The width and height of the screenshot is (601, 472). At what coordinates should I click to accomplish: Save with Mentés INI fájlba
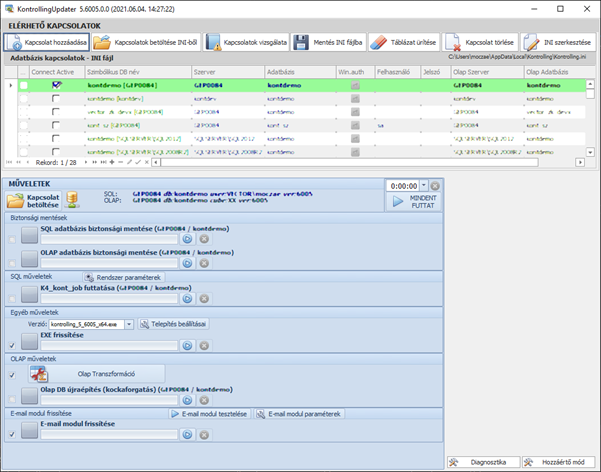[325, 43]
